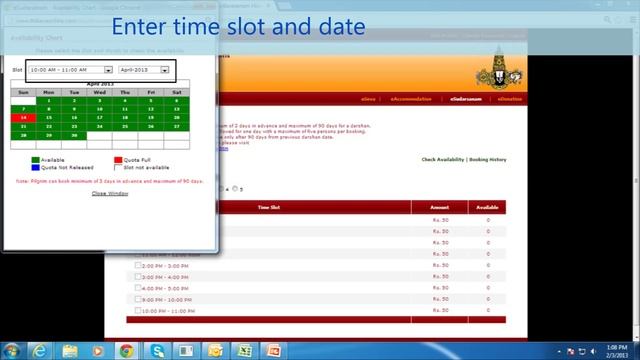Open the Outlook taskbar icon
640x360 pixels.
tap(215, 351)
